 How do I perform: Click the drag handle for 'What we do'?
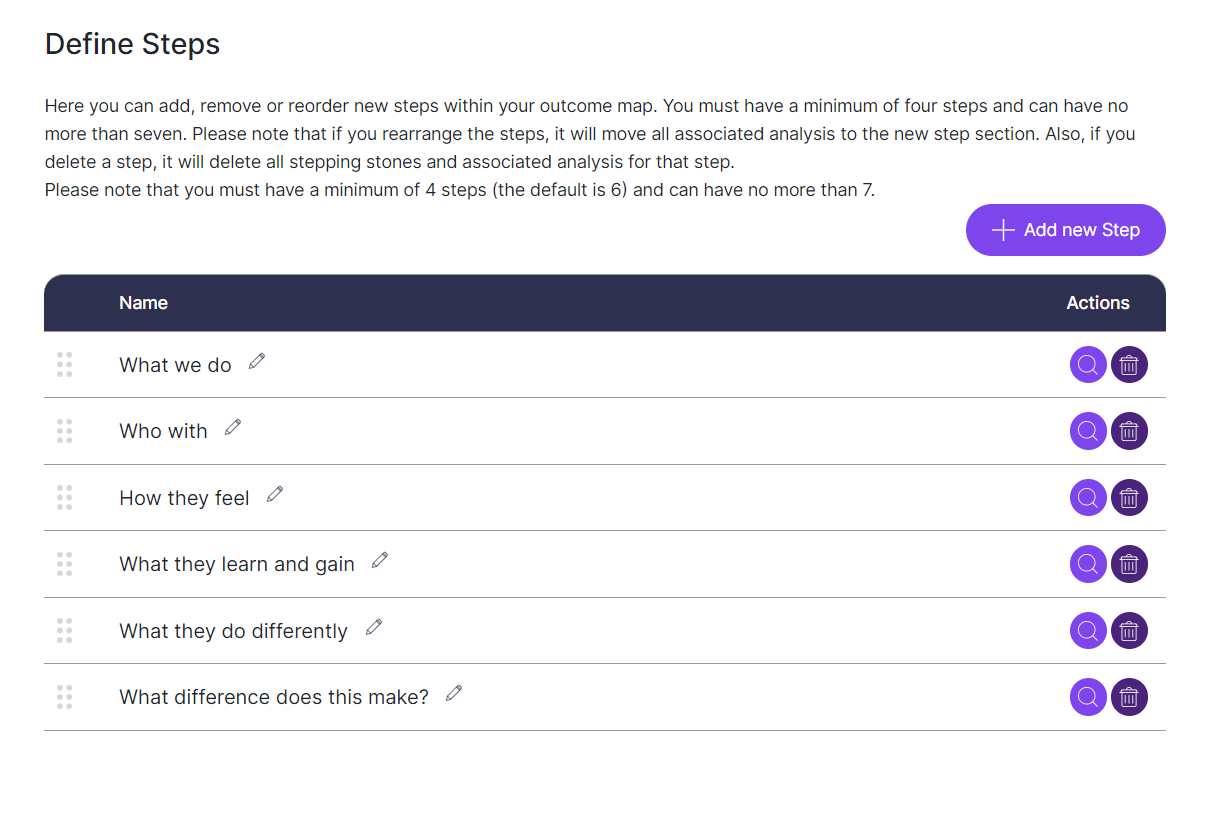pyautogui.click(x=65, y=365)
